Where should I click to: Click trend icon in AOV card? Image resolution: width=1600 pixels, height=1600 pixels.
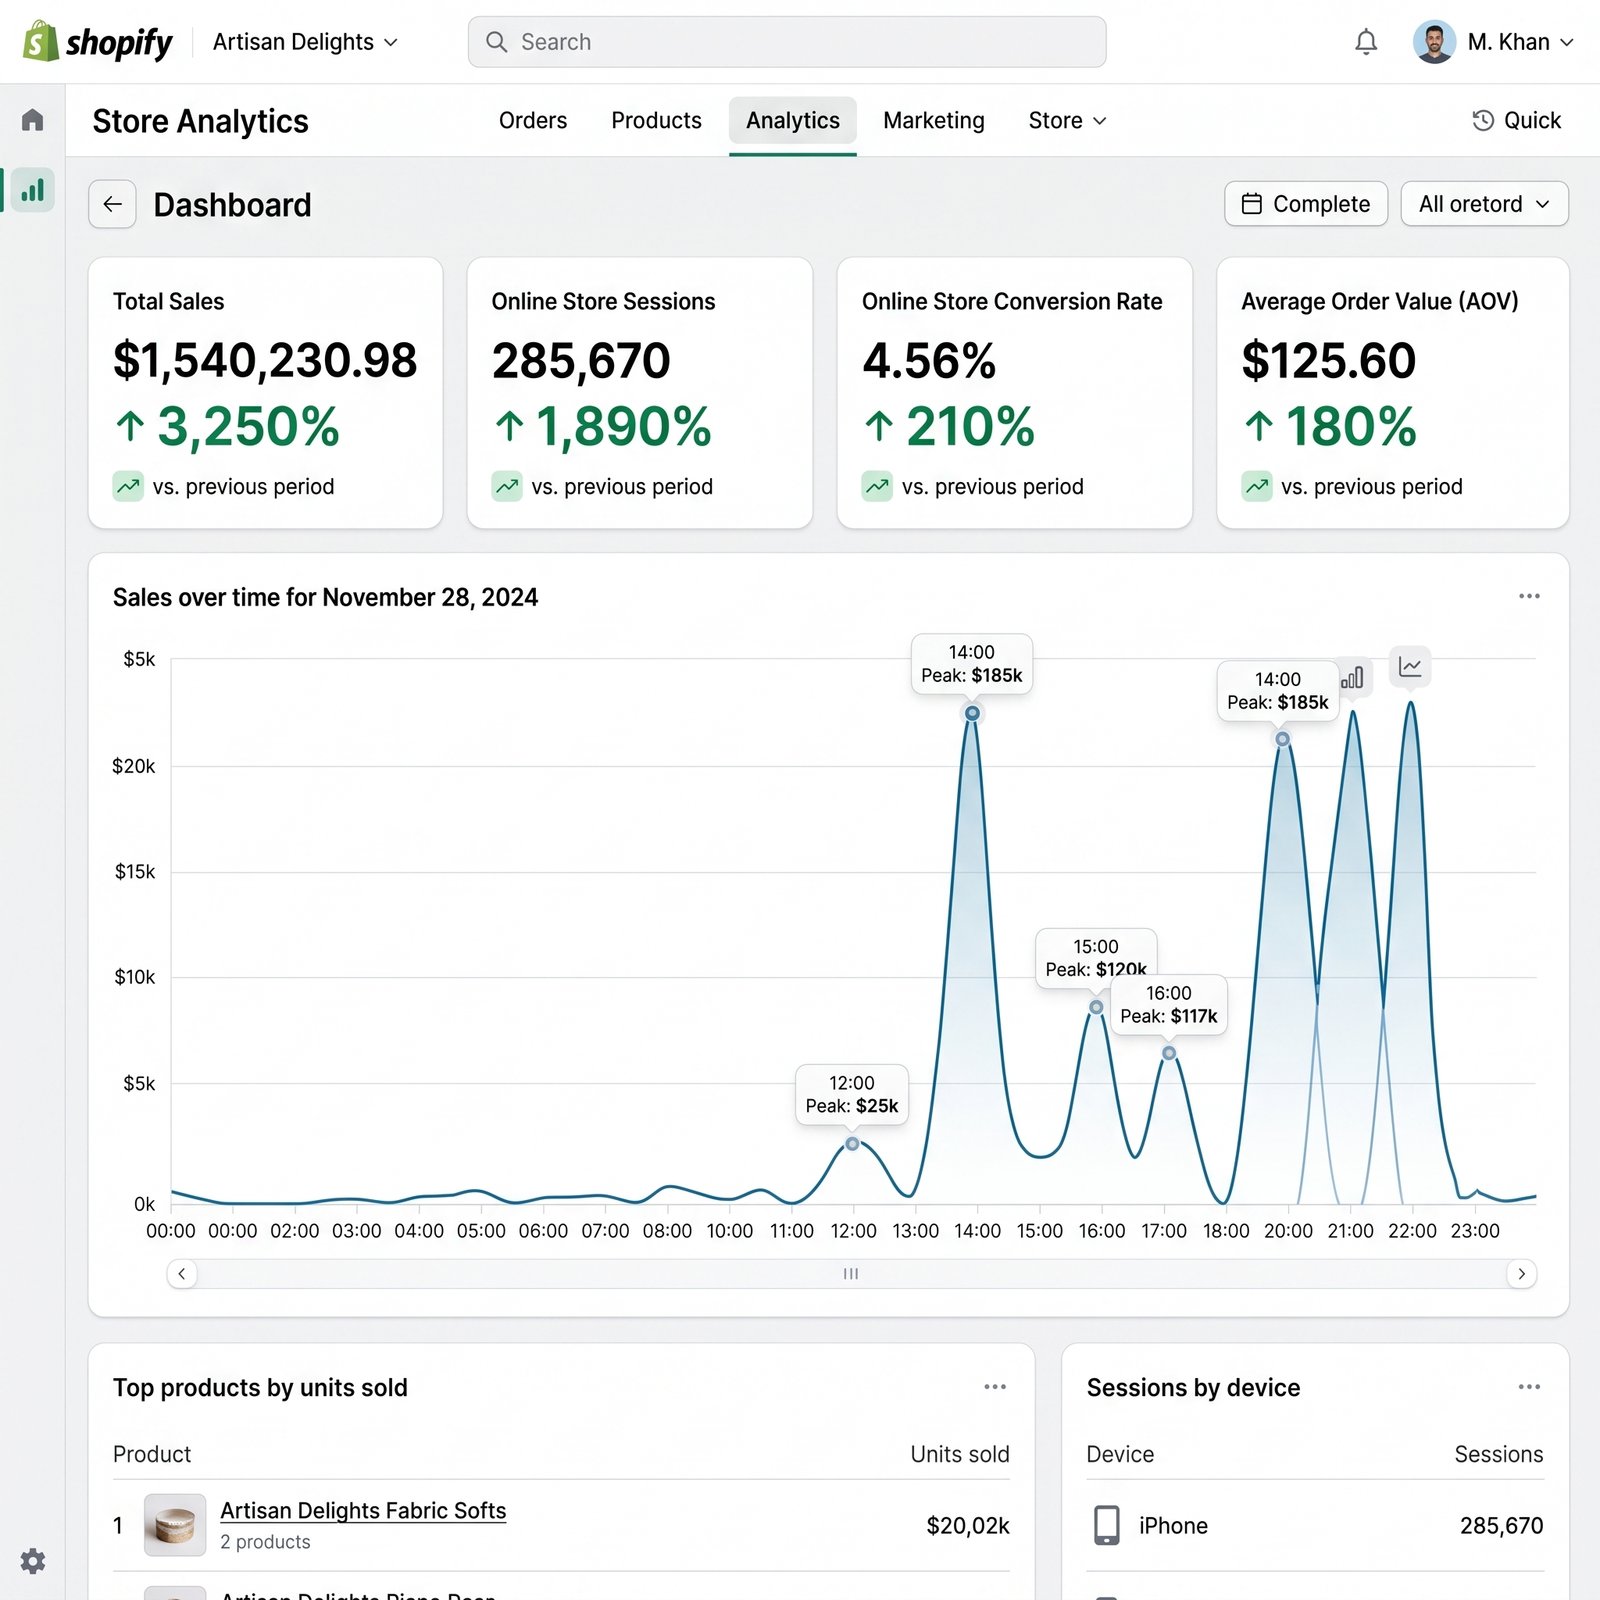1257,487
